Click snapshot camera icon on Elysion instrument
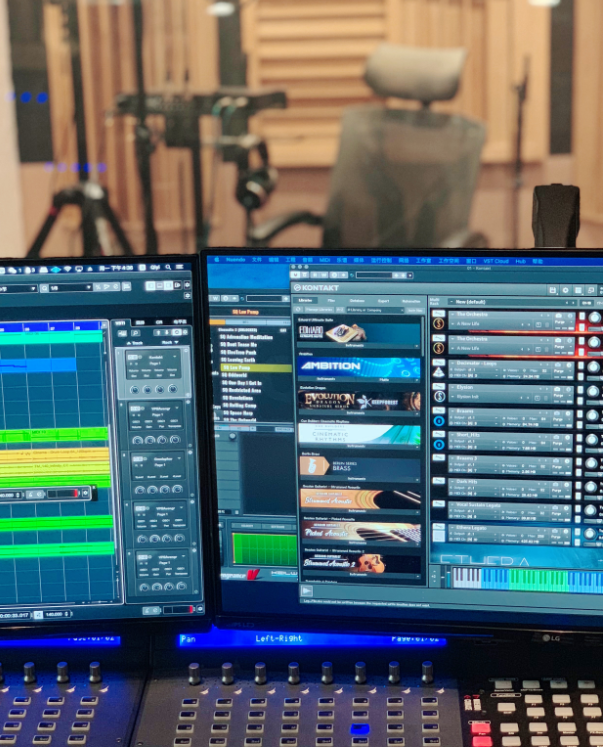Image resolution: width=603 pixels, height=747 pixels. click(x=557, y=389)
